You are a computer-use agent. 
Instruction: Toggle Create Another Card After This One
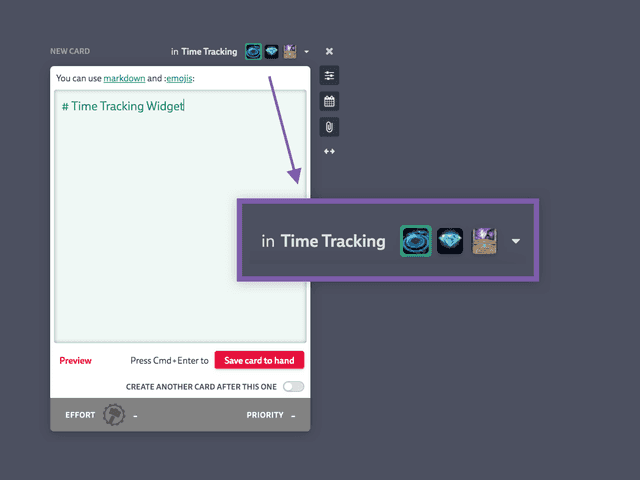294,386
